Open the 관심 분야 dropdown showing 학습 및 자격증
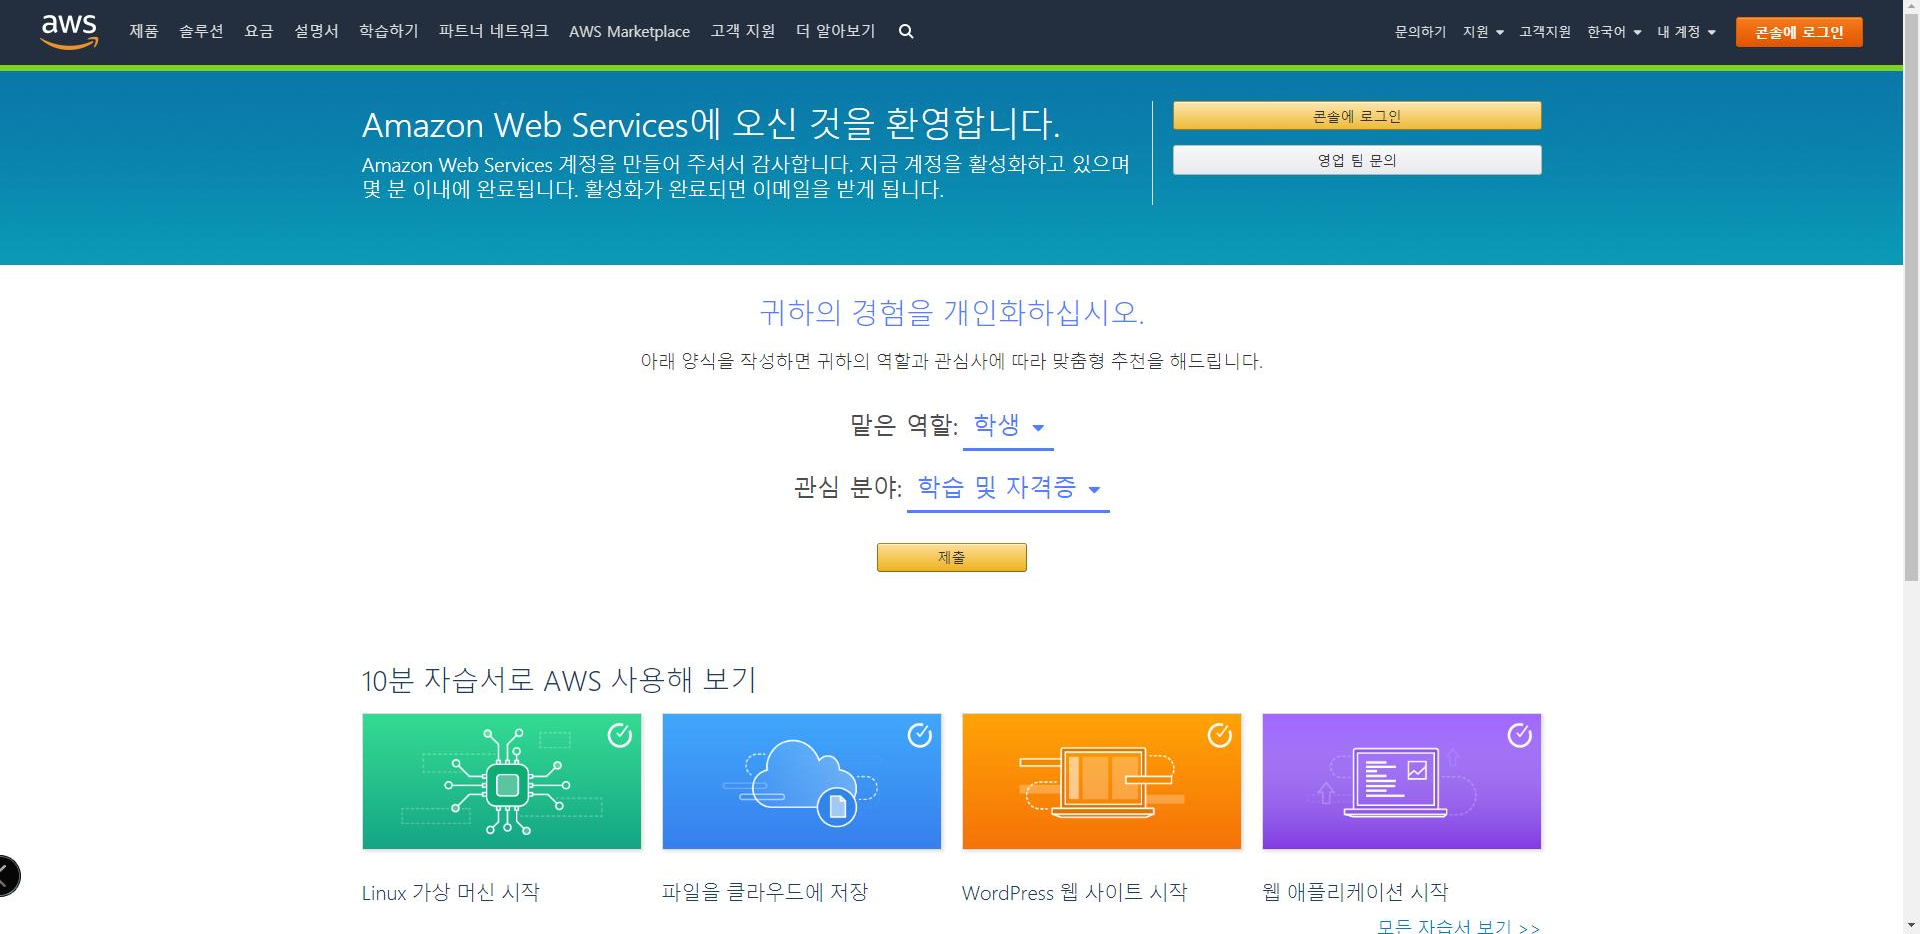The image size is (1920, 934). [x=1008, y=488]
